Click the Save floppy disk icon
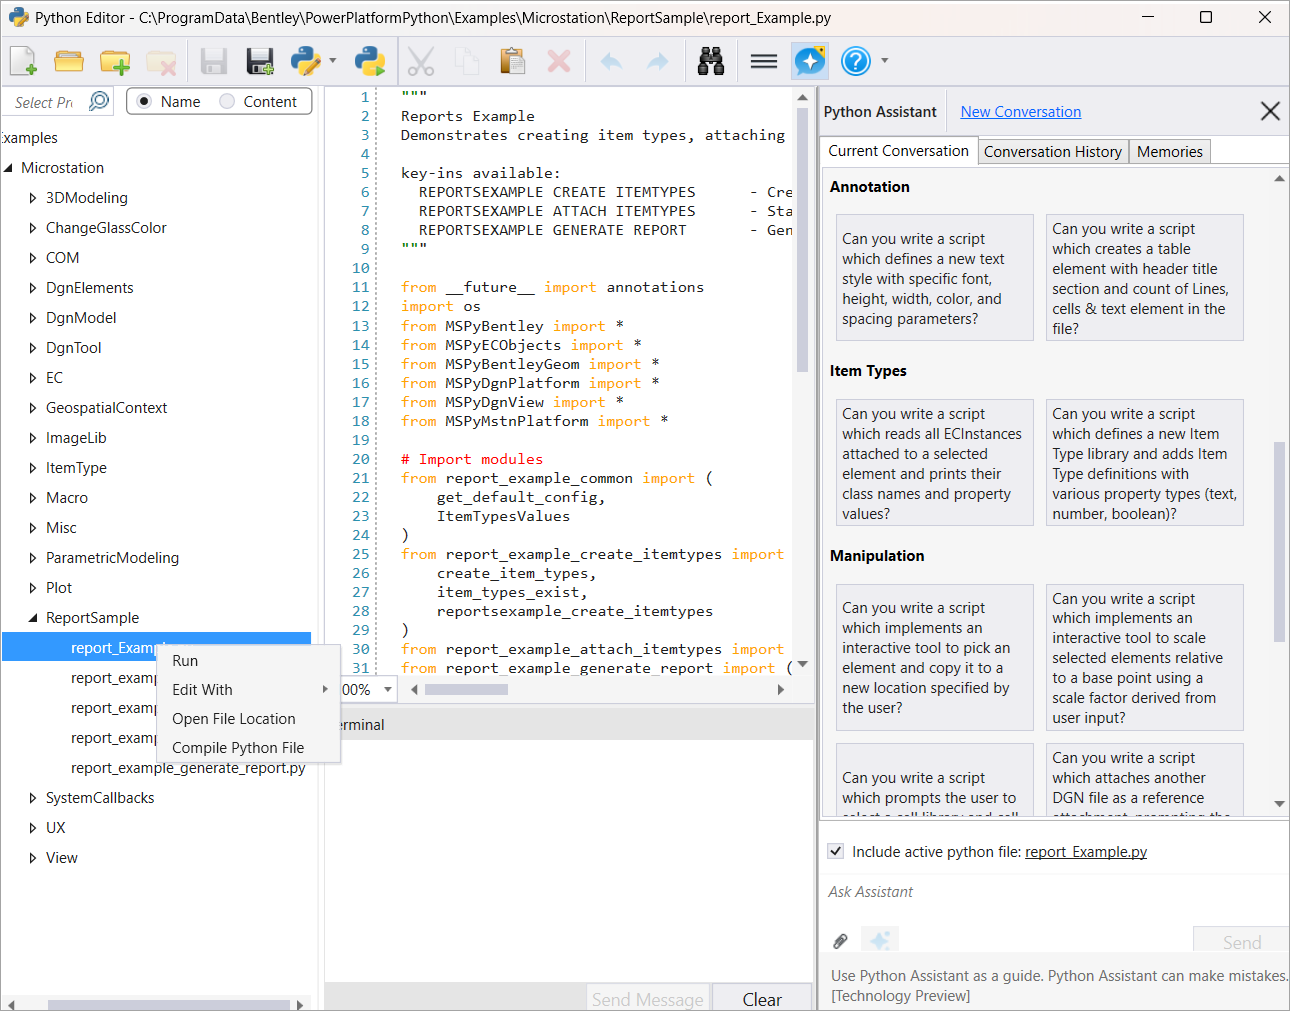This screenshot has width=1290, height=1011. (x=214, y=61)
